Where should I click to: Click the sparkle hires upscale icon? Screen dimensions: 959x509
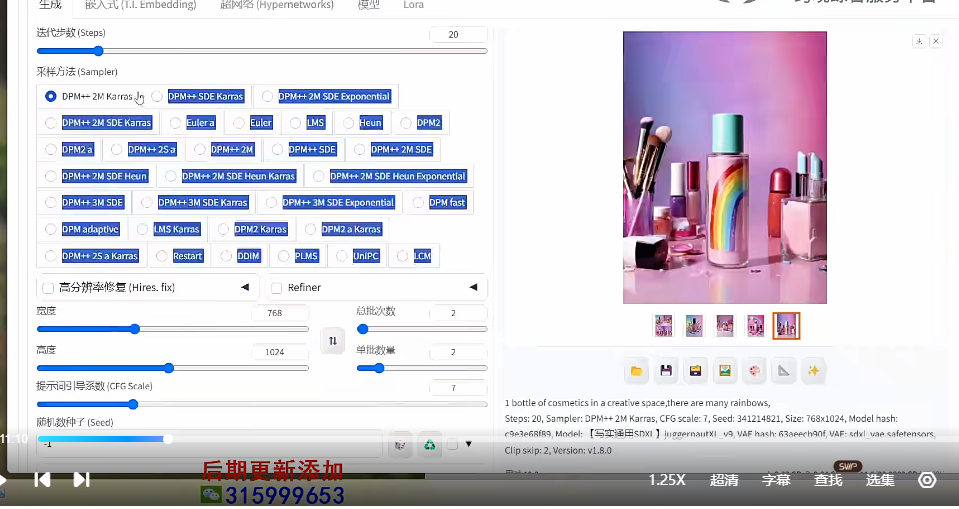[813, 371]
